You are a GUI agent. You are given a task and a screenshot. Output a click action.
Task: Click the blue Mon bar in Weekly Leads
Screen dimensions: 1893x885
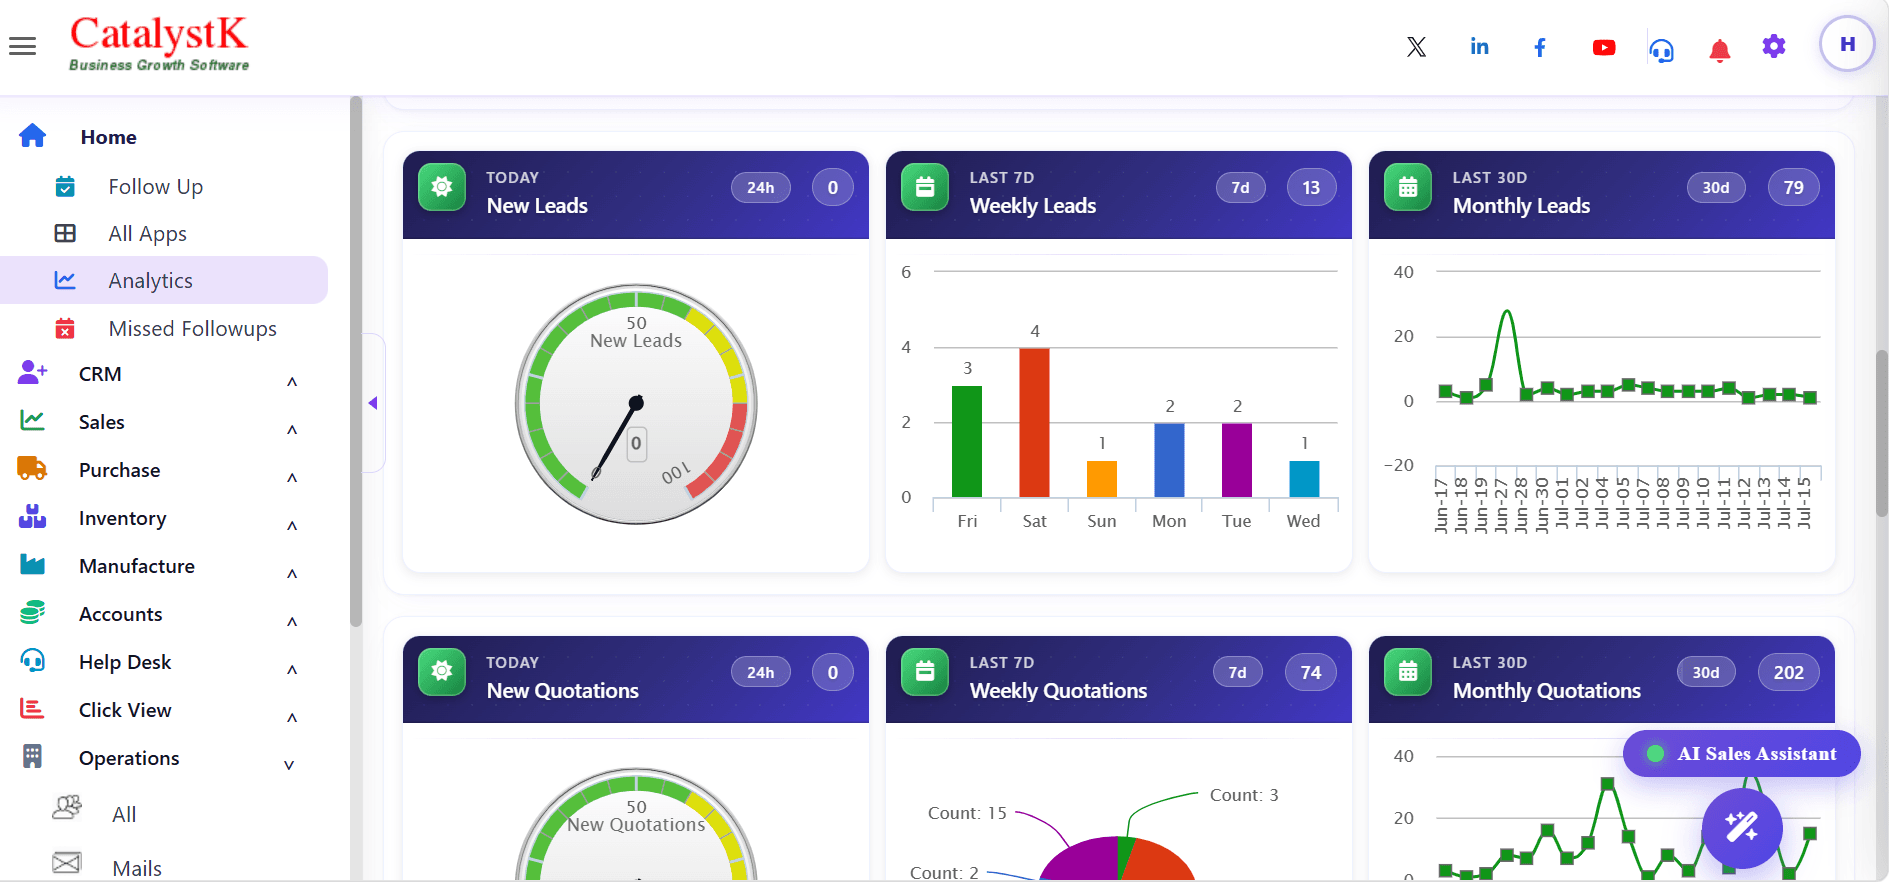1169,460
